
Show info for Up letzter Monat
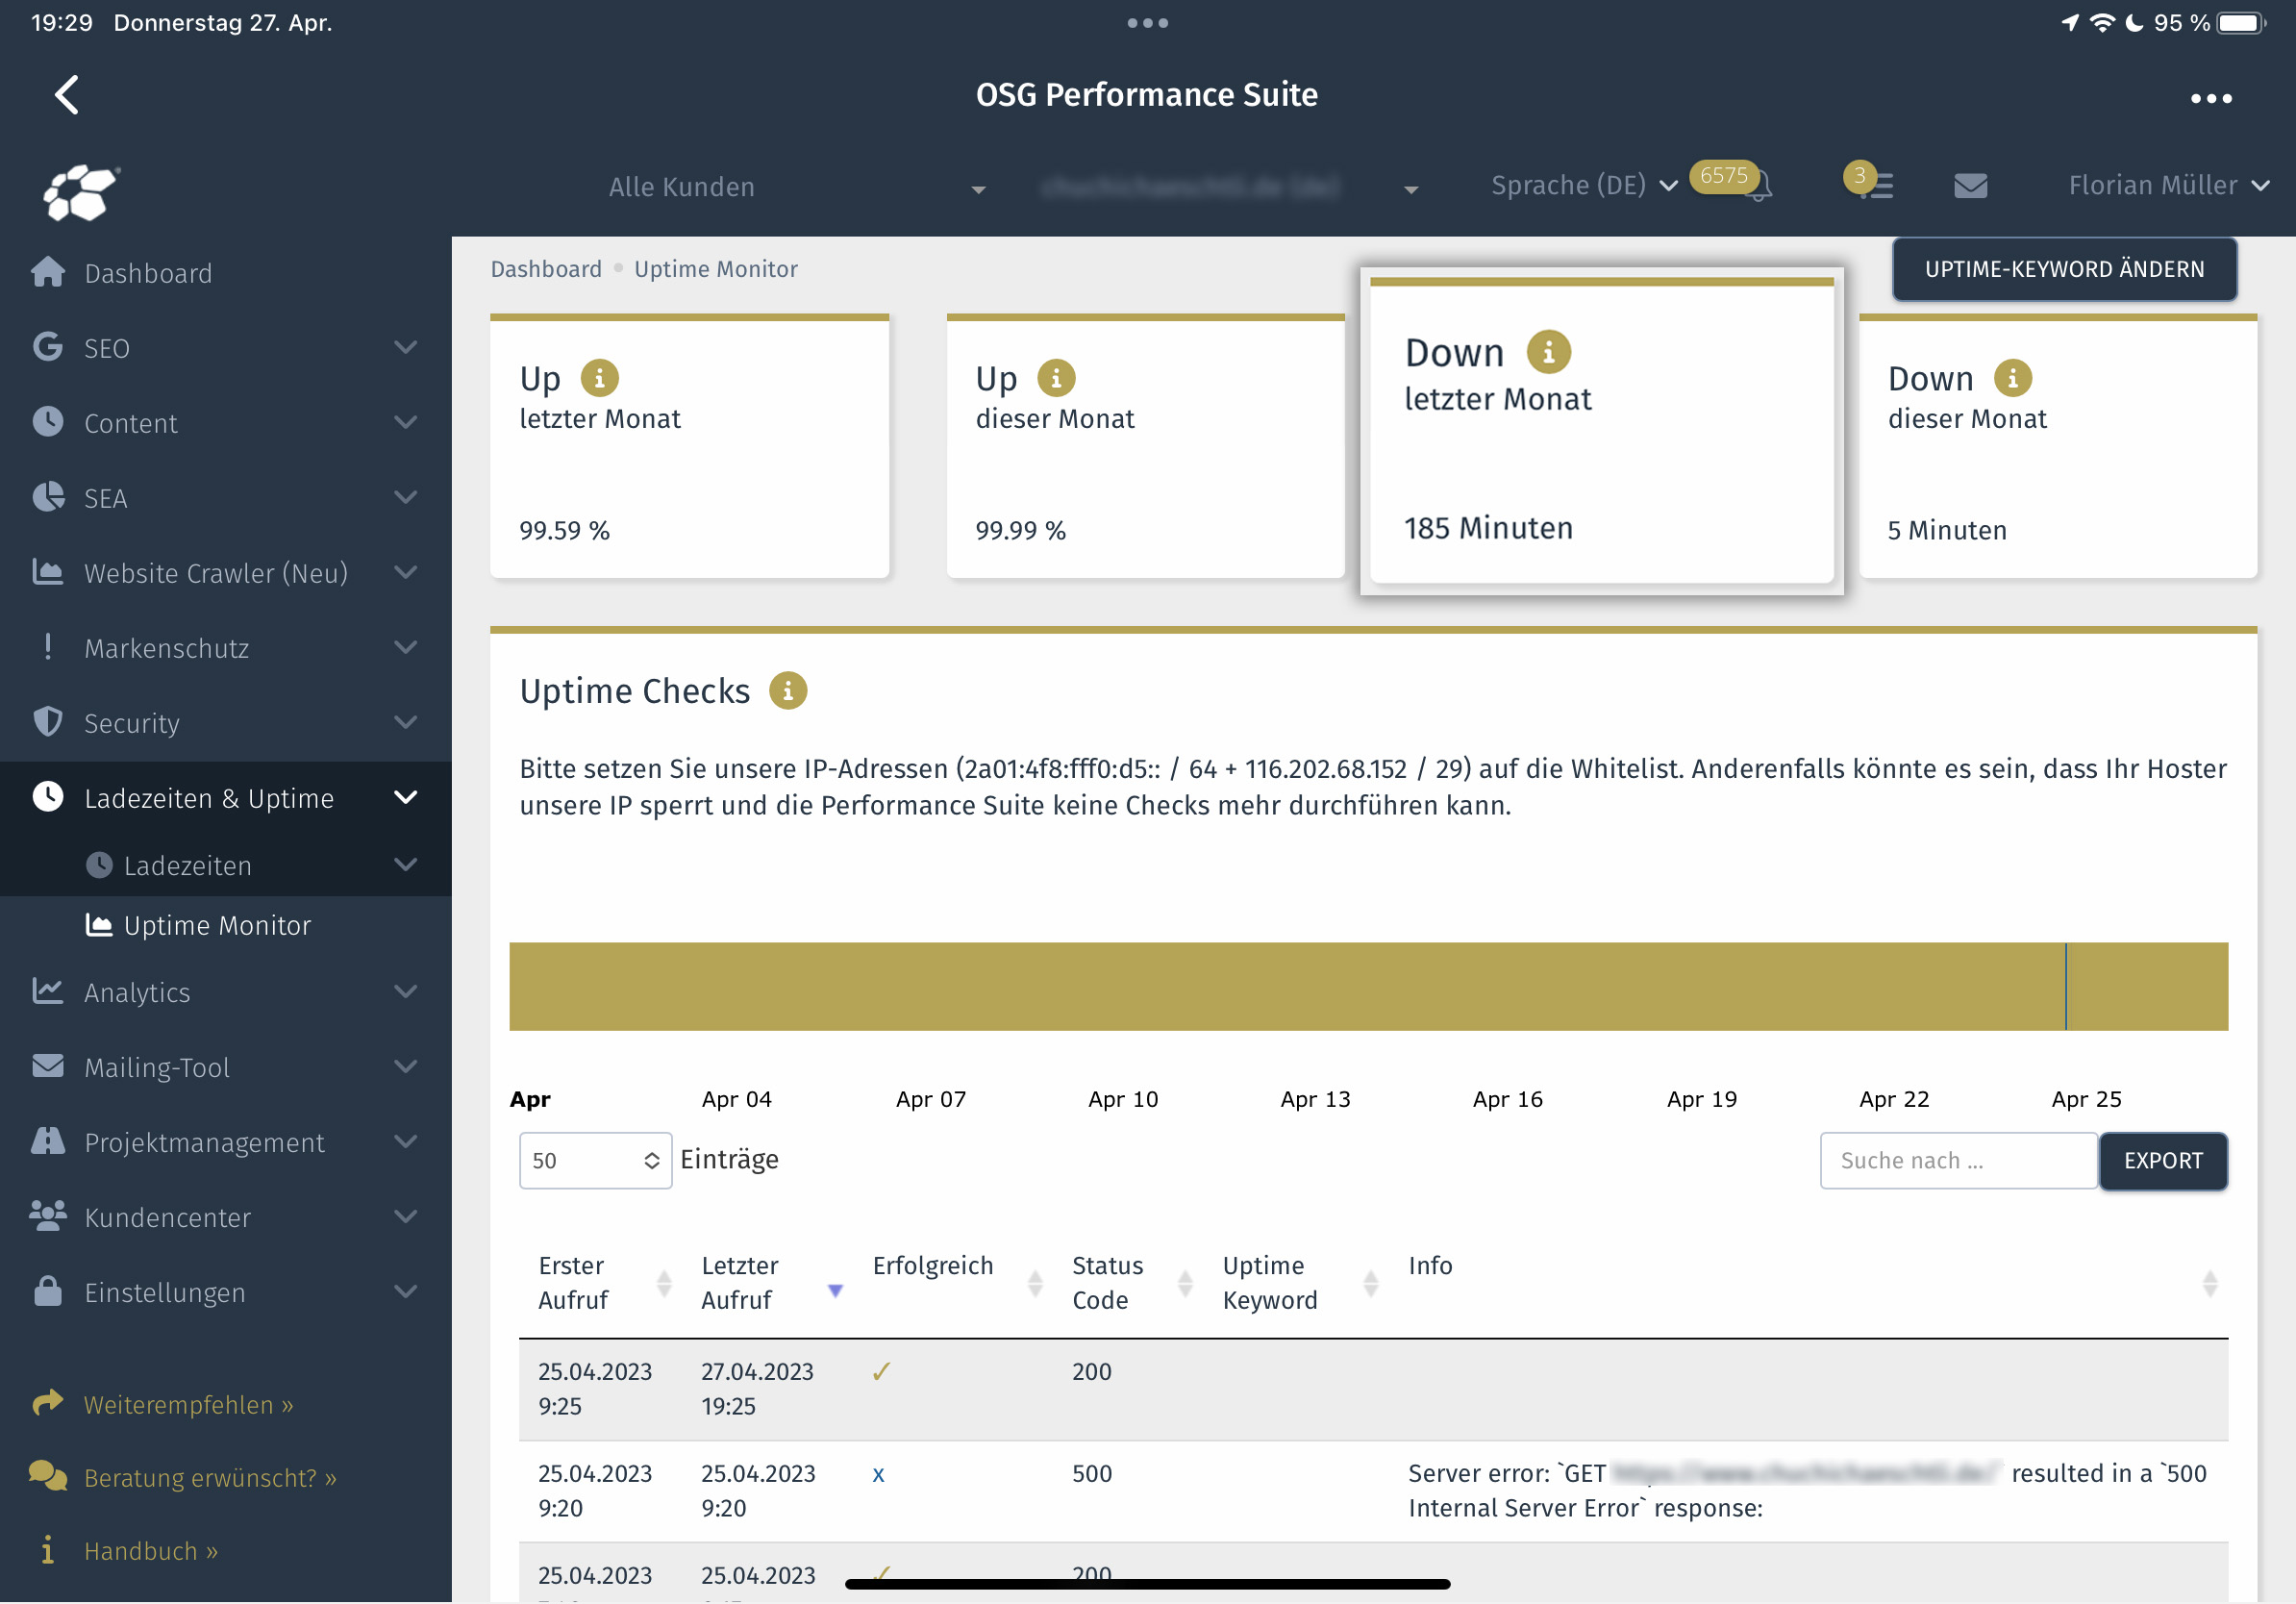coord(600,378)
